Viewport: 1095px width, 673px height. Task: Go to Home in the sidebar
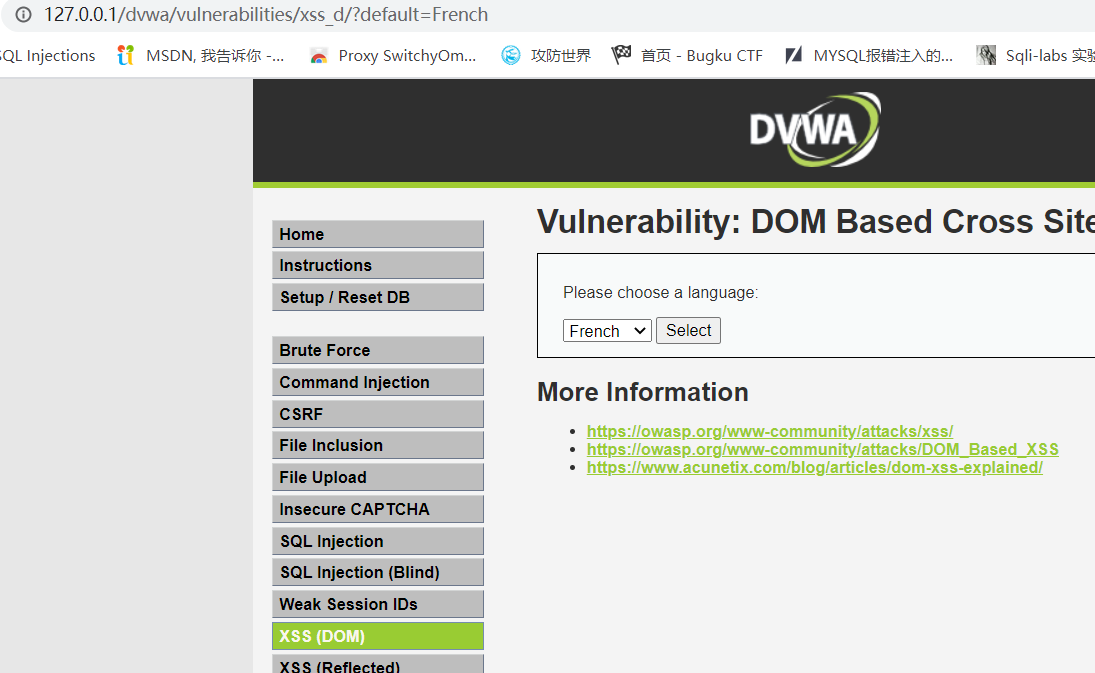[377, 234]
